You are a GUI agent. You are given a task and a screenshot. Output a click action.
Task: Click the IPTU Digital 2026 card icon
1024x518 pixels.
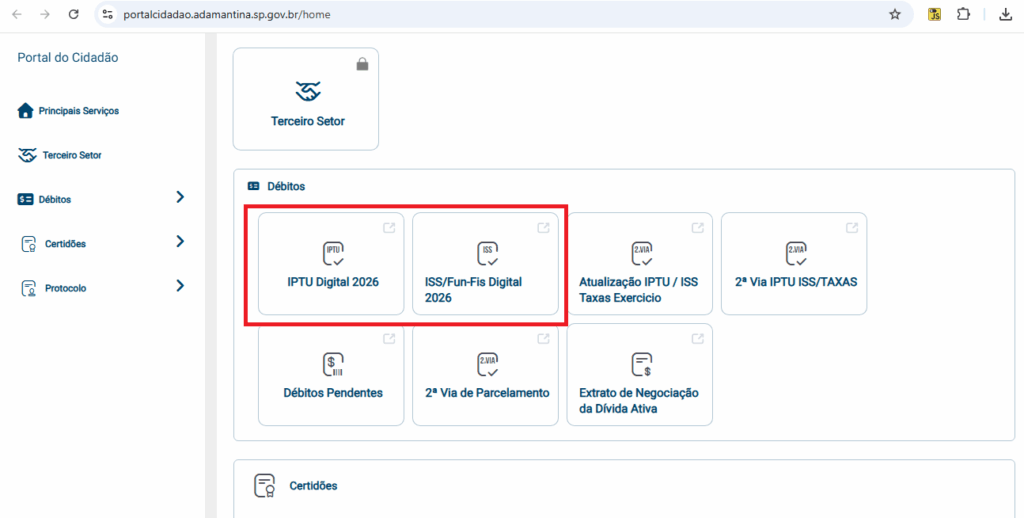coord(332,253)
